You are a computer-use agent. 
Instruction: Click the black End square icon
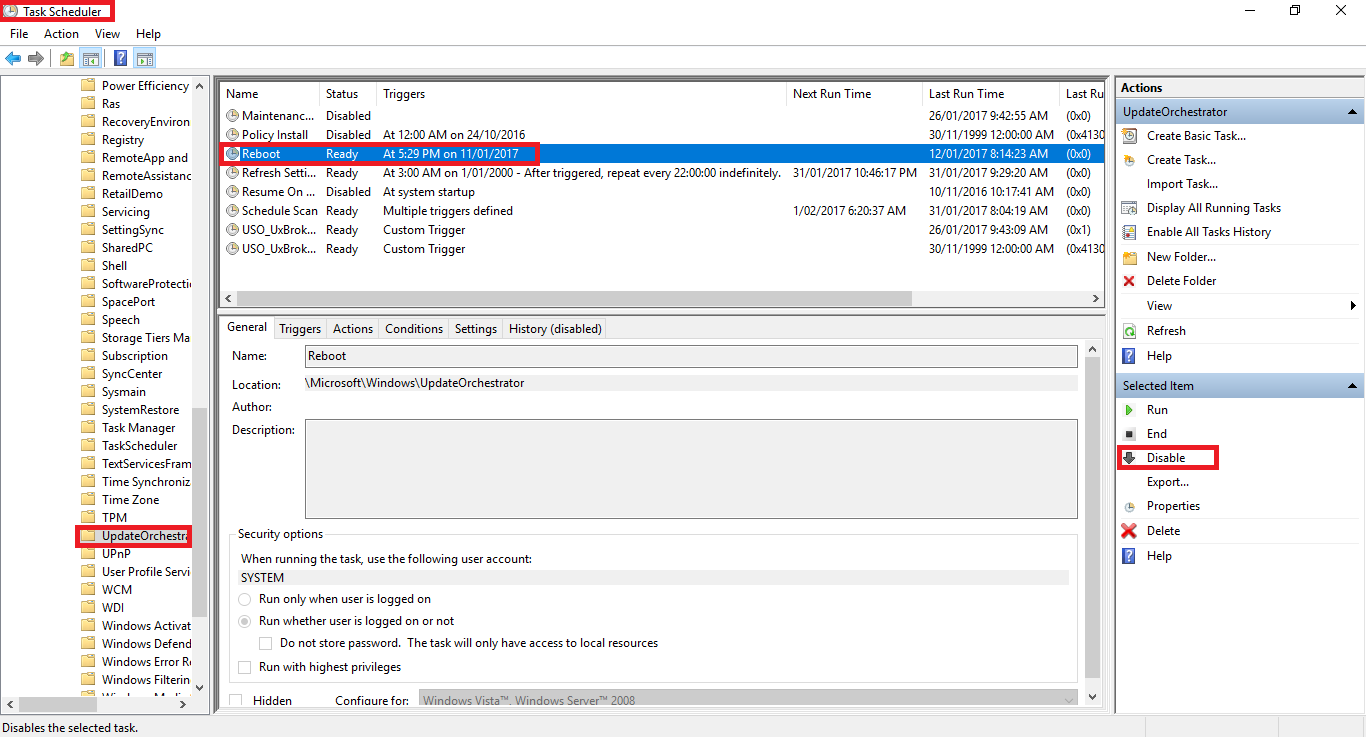point(1129,434)
